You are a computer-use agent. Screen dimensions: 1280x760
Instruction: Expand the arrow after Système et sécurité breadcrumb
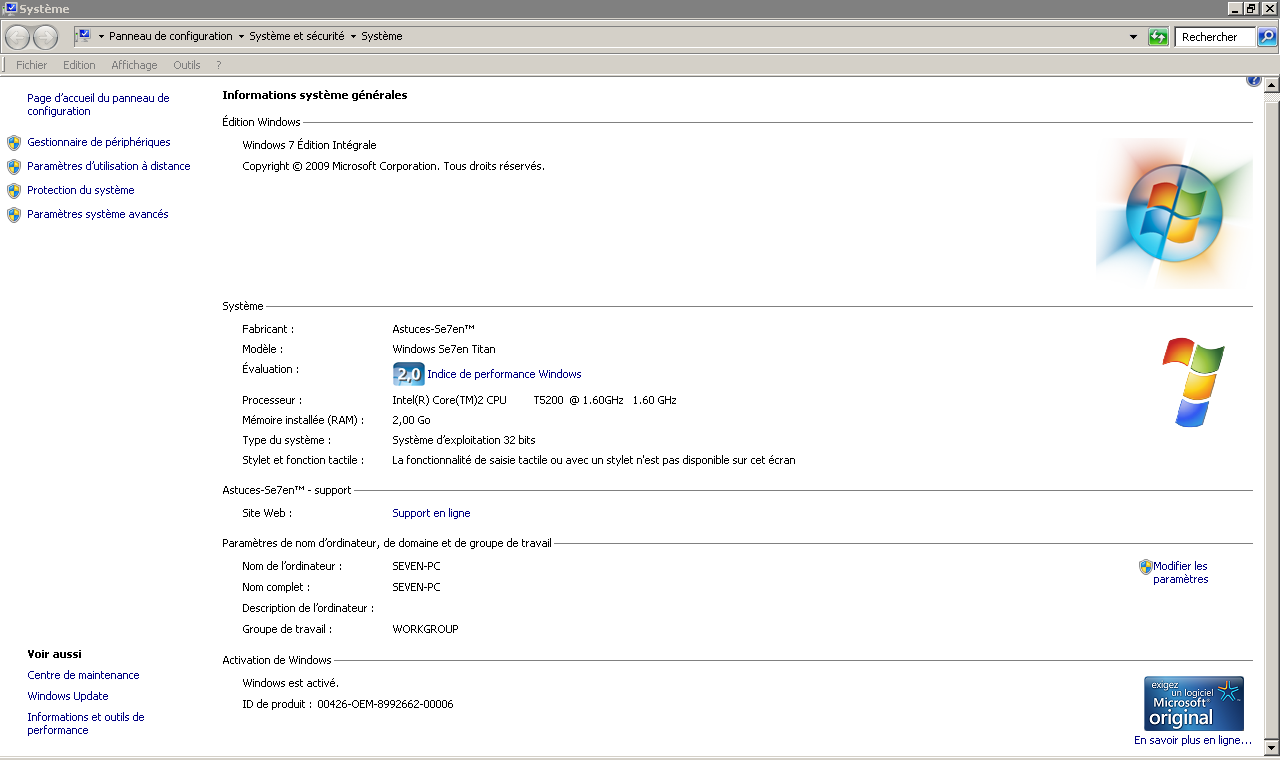353,37
